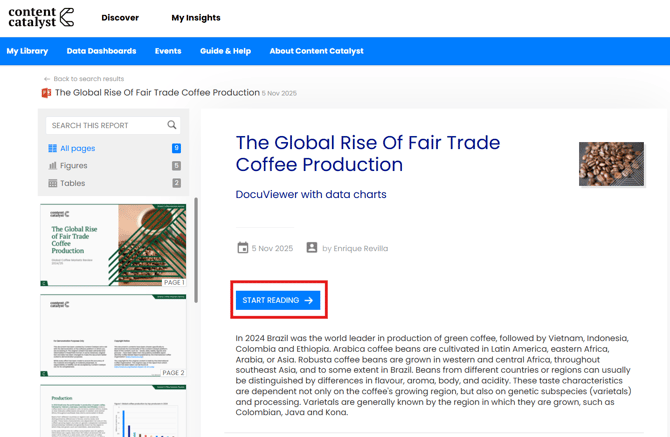Click the Figures bar chart icon
The height and width of the screenshot is (437, 670).
[52, 166]
